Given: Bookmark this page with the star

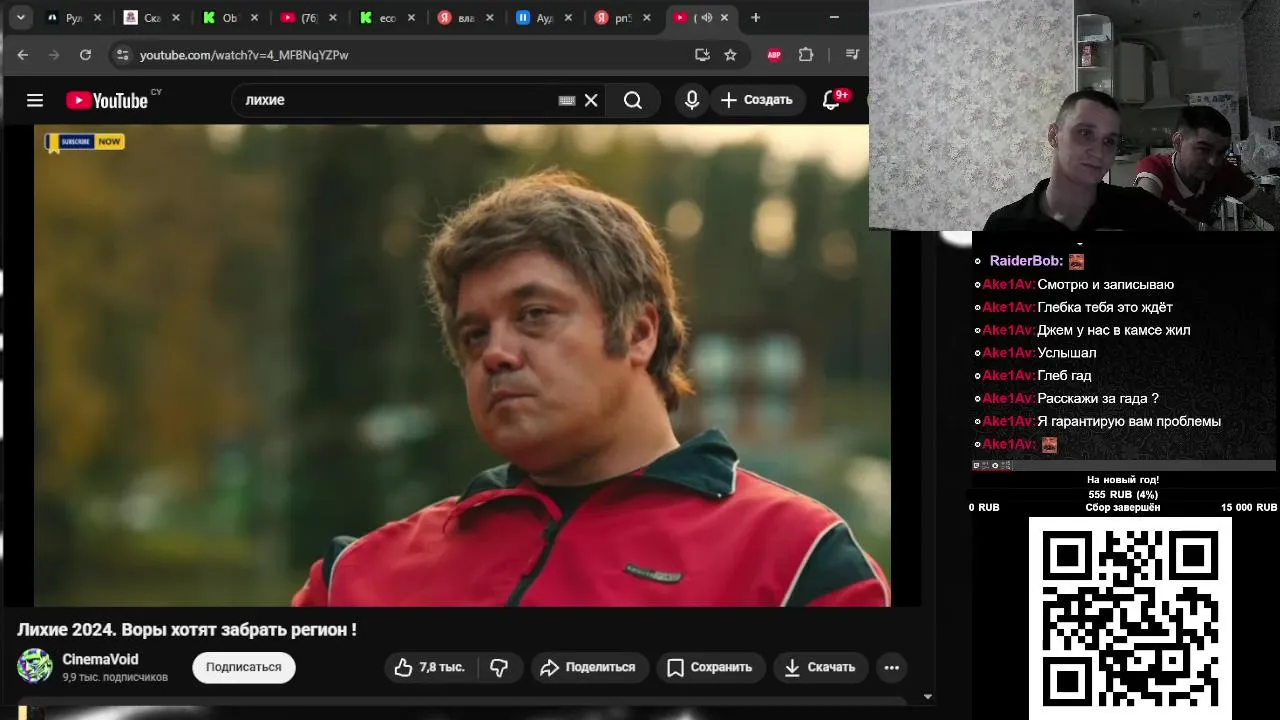Looking at the screenshot, I should point(730,55).
